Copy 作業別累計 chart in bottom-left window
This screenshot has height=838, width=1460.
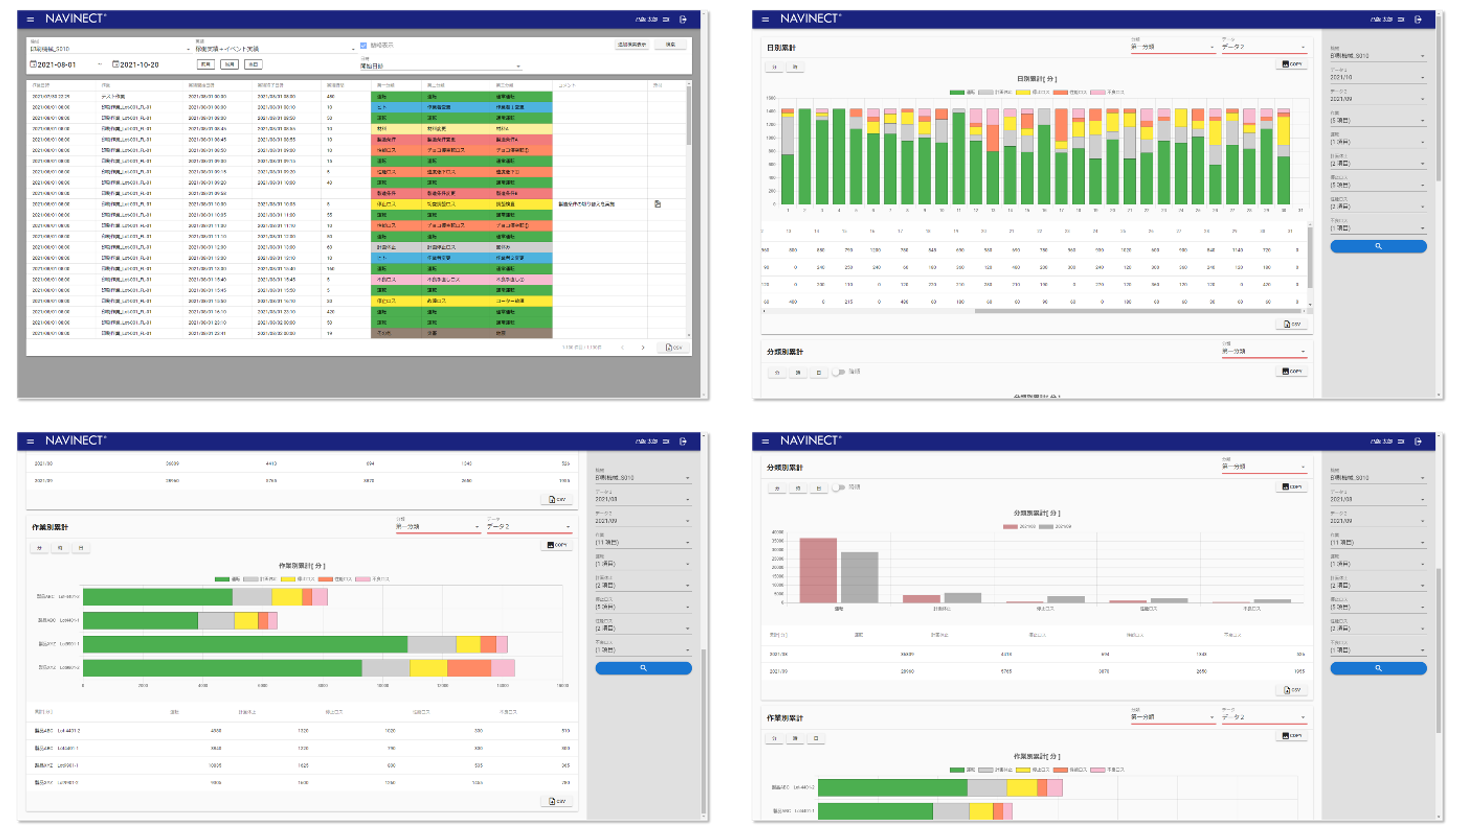click(556, 545)
